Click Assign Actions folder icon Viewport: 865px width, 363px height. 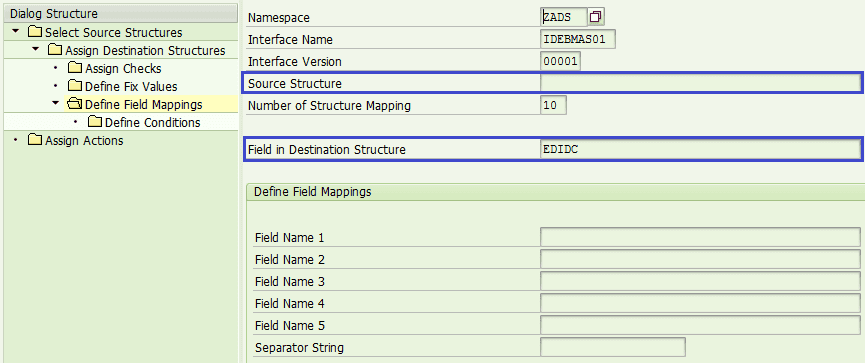click(35, 140)
